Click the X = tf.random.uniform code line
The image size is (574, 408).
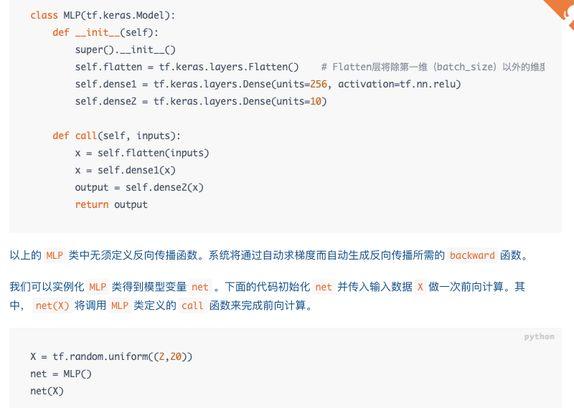(x=111, y=356)
